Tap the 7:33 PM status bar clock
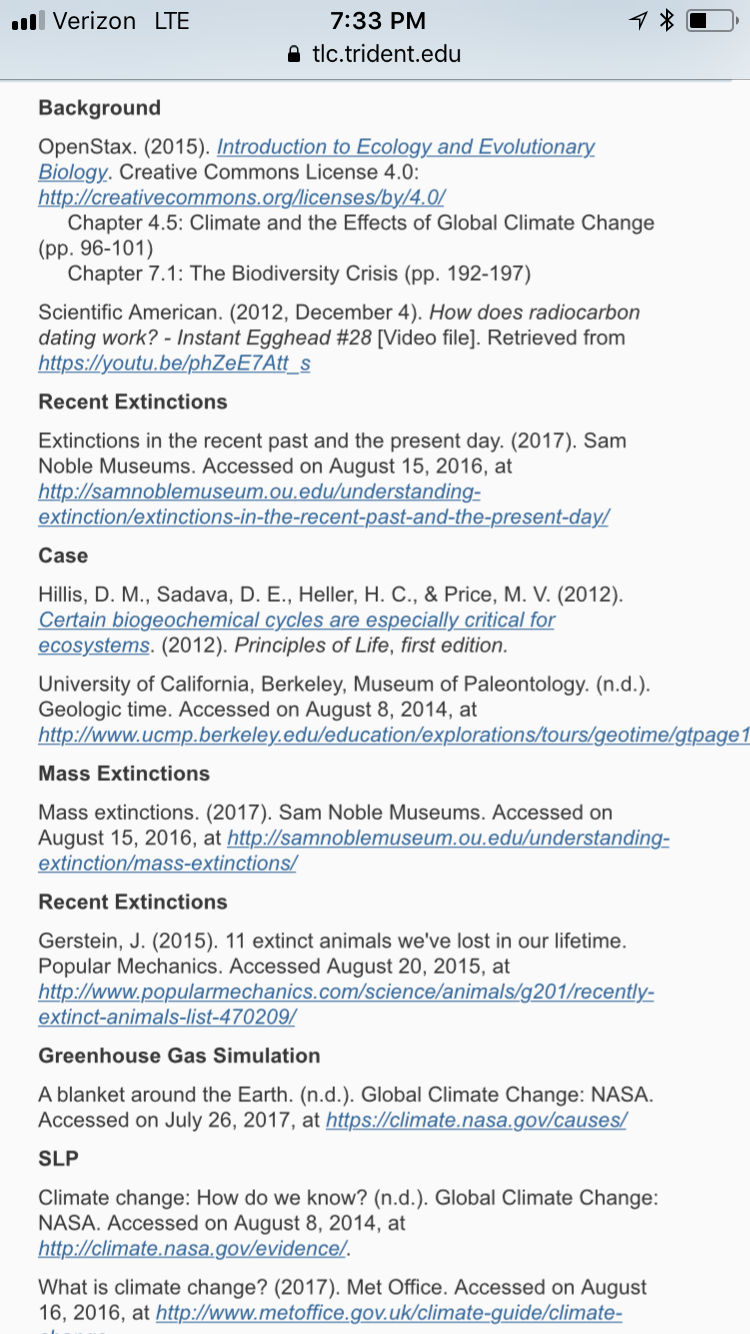The width and height of the screenshot is (750, 1334). click(377, 21)
